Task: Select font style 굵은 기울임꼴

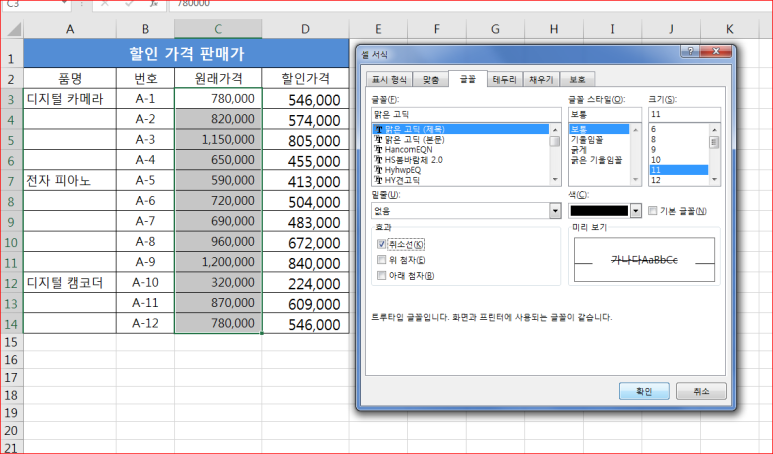Action: (x=599, y=160)
